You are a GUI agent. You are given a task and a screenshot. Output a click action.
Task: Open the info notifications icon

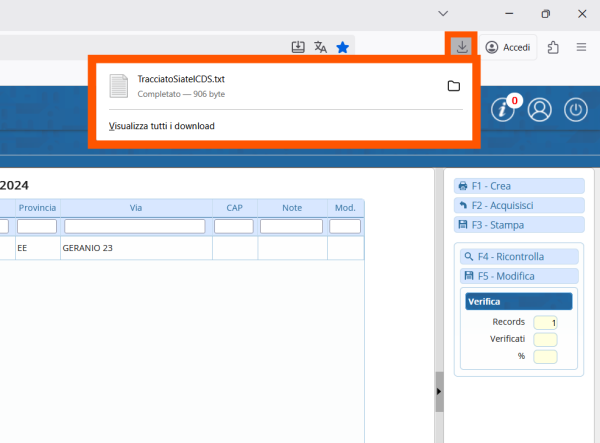505,110
